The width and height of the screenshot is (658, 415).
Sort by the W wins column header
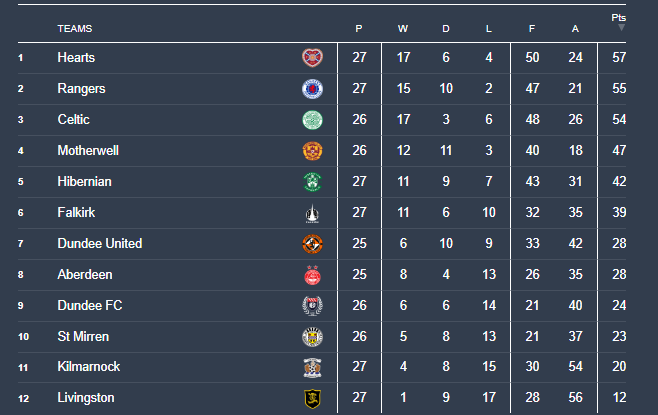(x=403, y=28)
